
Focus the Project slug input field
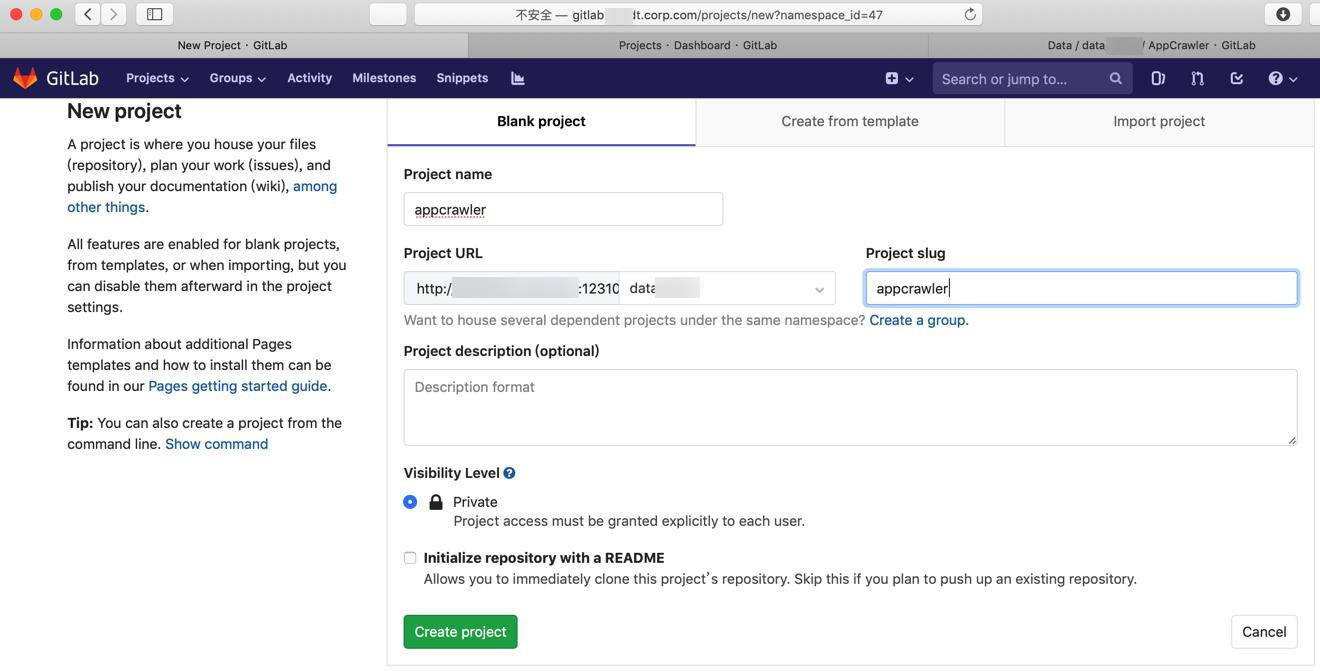tap(1081, 288)
